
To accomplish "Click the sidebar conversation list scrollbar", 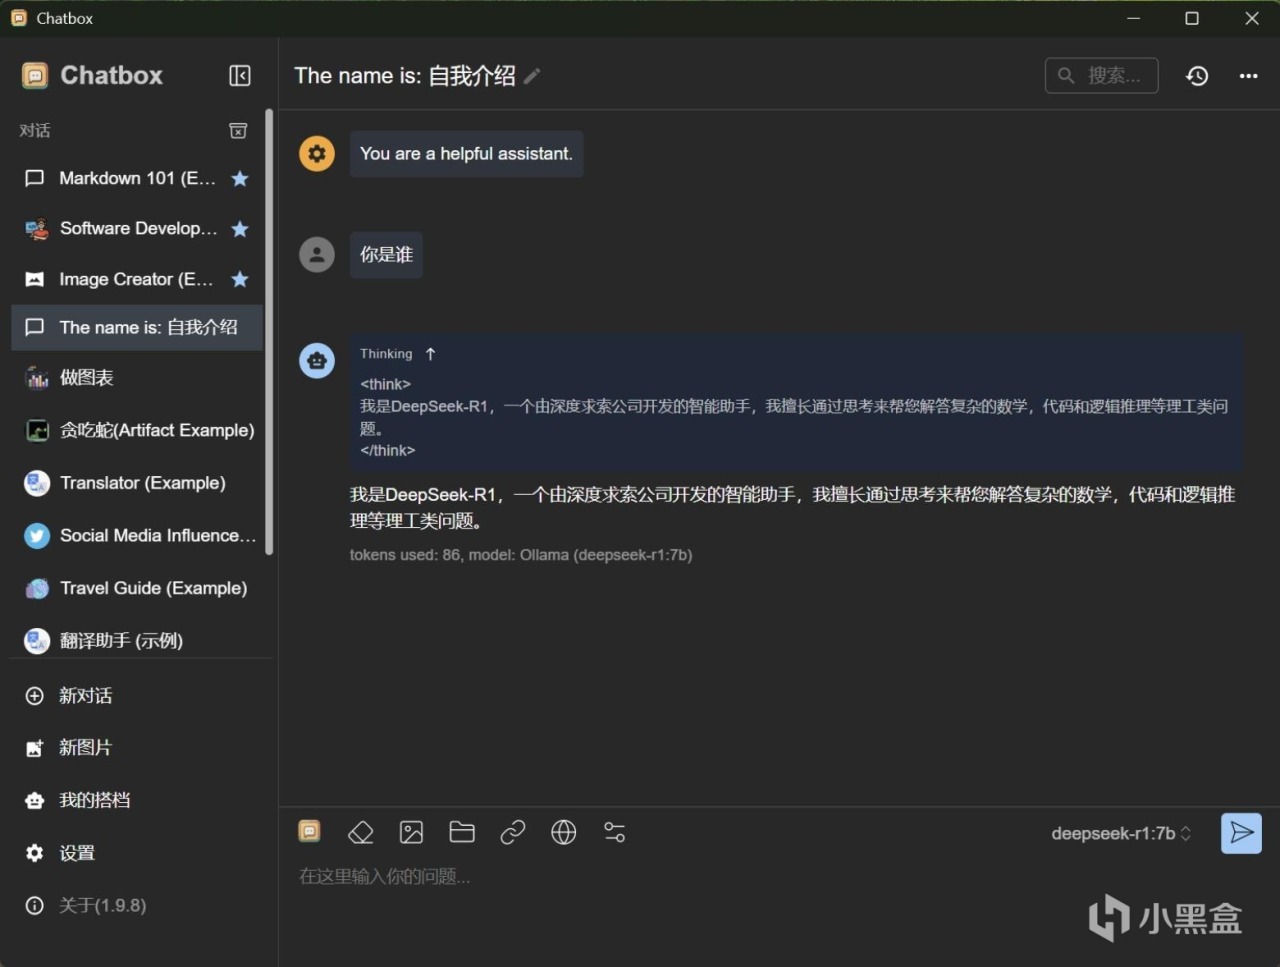I will (x=269, y=332).
